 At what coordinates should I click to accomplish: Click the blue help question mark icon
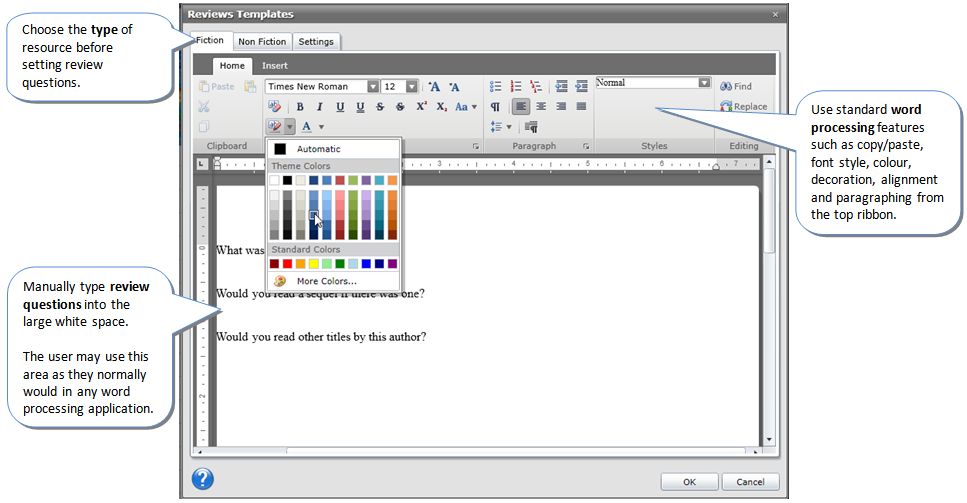coord(203,479)
